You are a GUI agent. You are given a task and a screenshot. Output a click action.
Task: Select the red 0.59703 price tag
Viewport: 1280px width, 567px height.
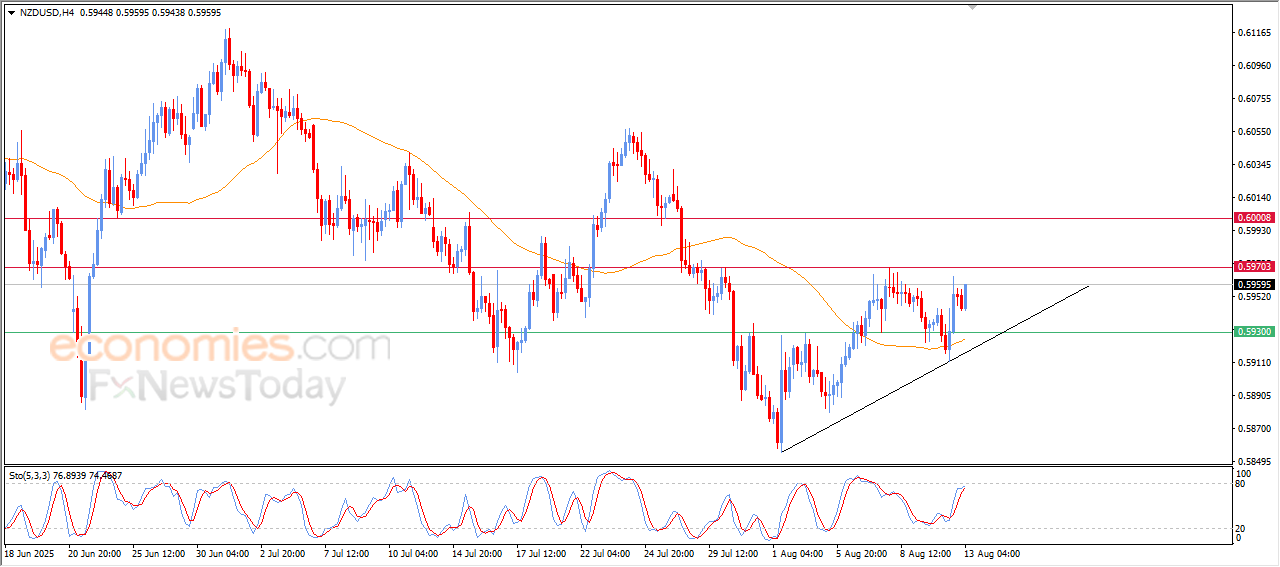coord(1254,267)
